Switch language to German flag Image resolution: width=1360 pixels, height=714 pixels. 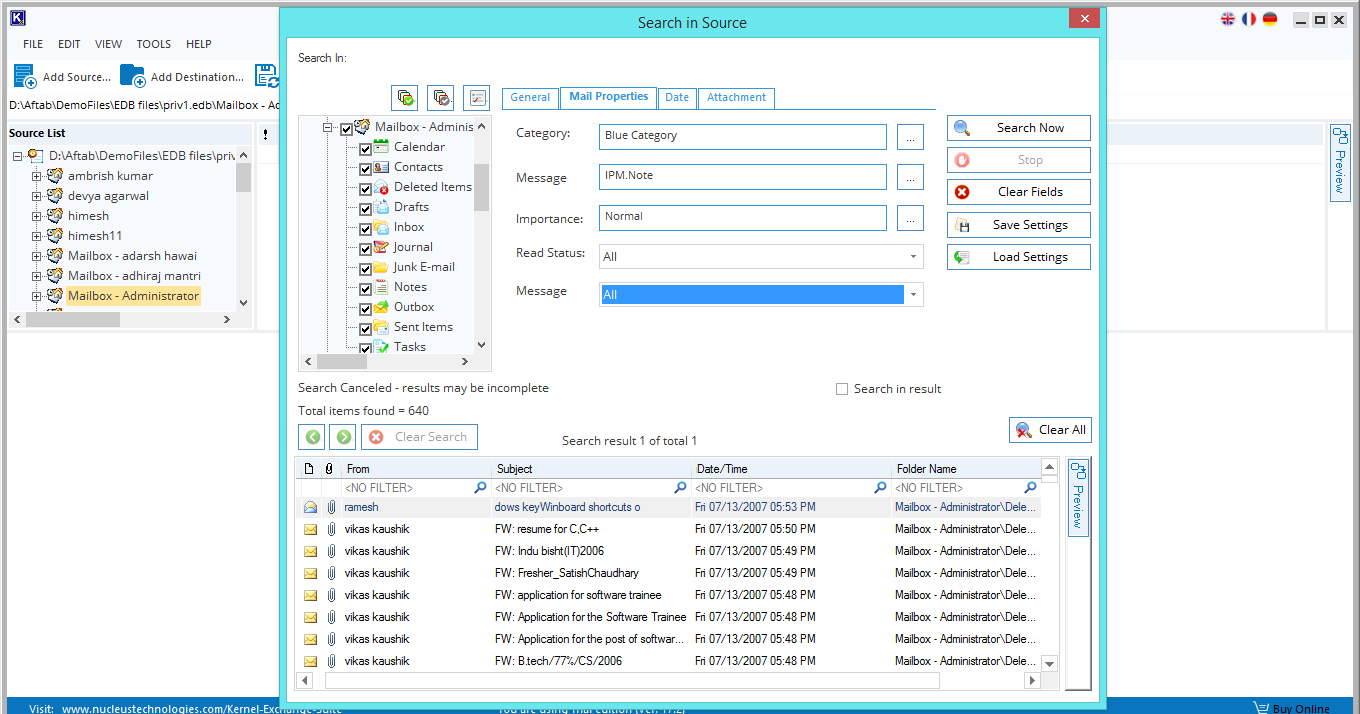point(1270,19)
